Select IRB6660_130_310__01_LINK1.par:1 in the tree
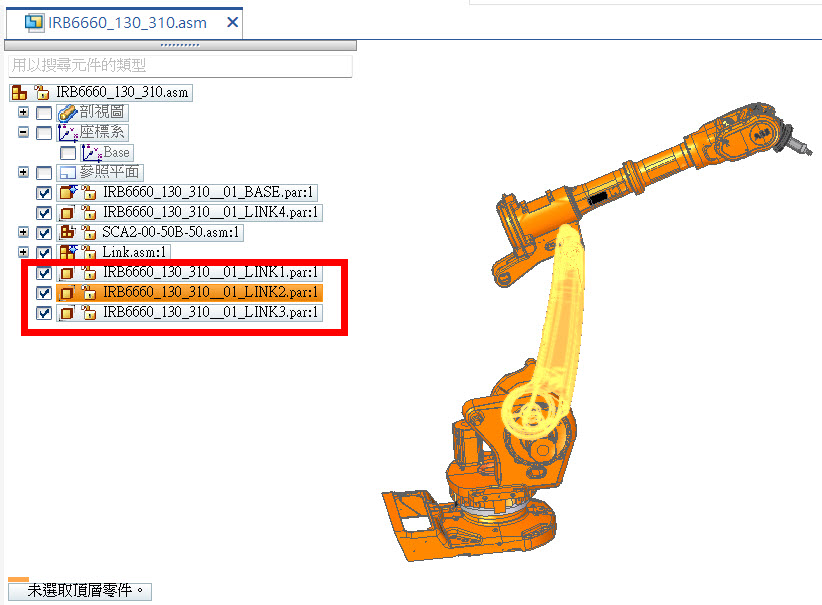822x605 pixels. coord(211,273)
